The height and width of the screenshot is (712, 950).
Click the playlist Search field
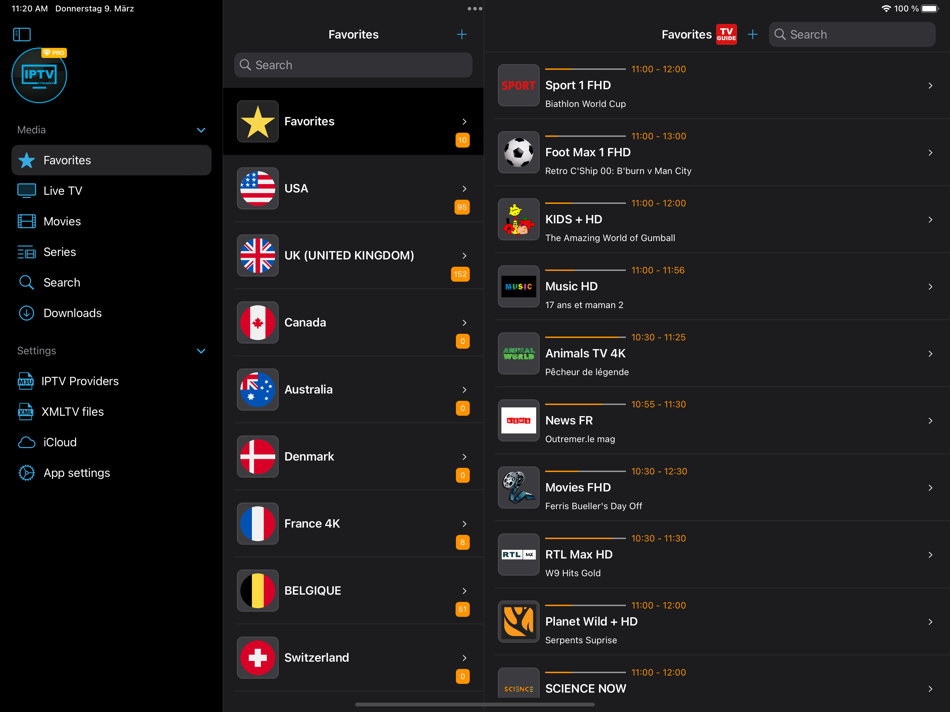(353, 65)
